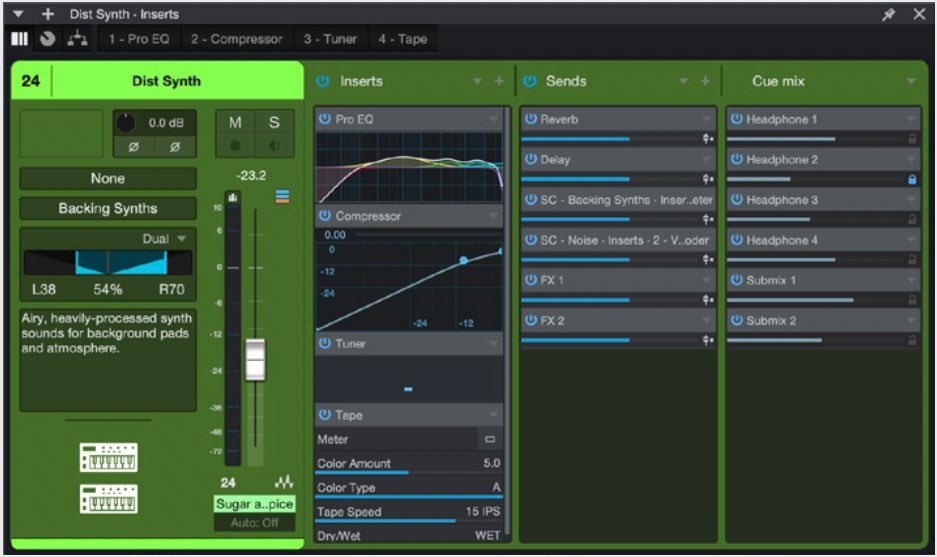Disable the Reverb send power button
The image size is (937, 557).
coord(530,119)
